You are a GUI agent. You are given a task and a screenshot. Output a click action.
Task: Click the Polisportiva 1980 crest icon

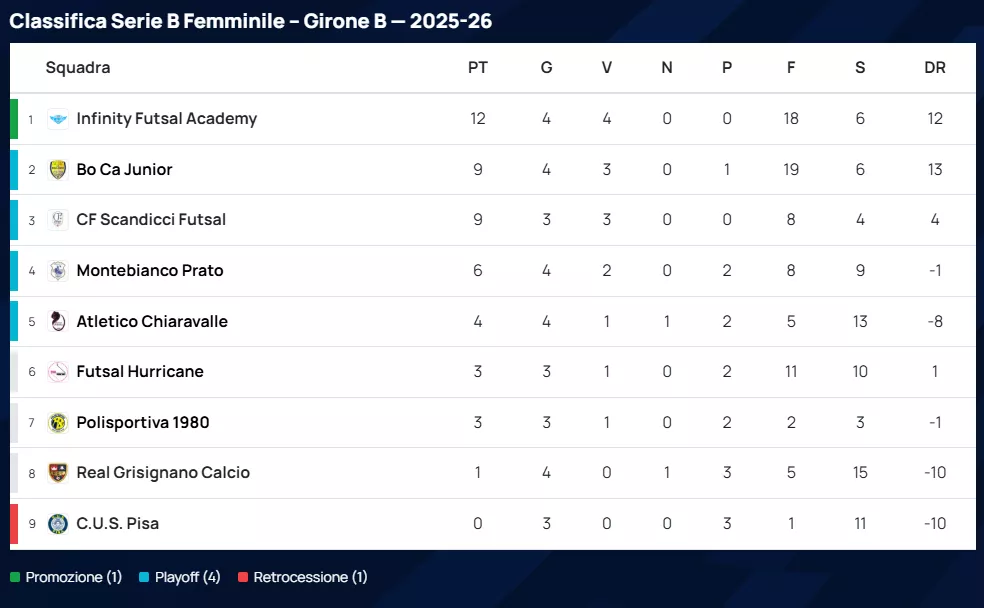[58, 423]
